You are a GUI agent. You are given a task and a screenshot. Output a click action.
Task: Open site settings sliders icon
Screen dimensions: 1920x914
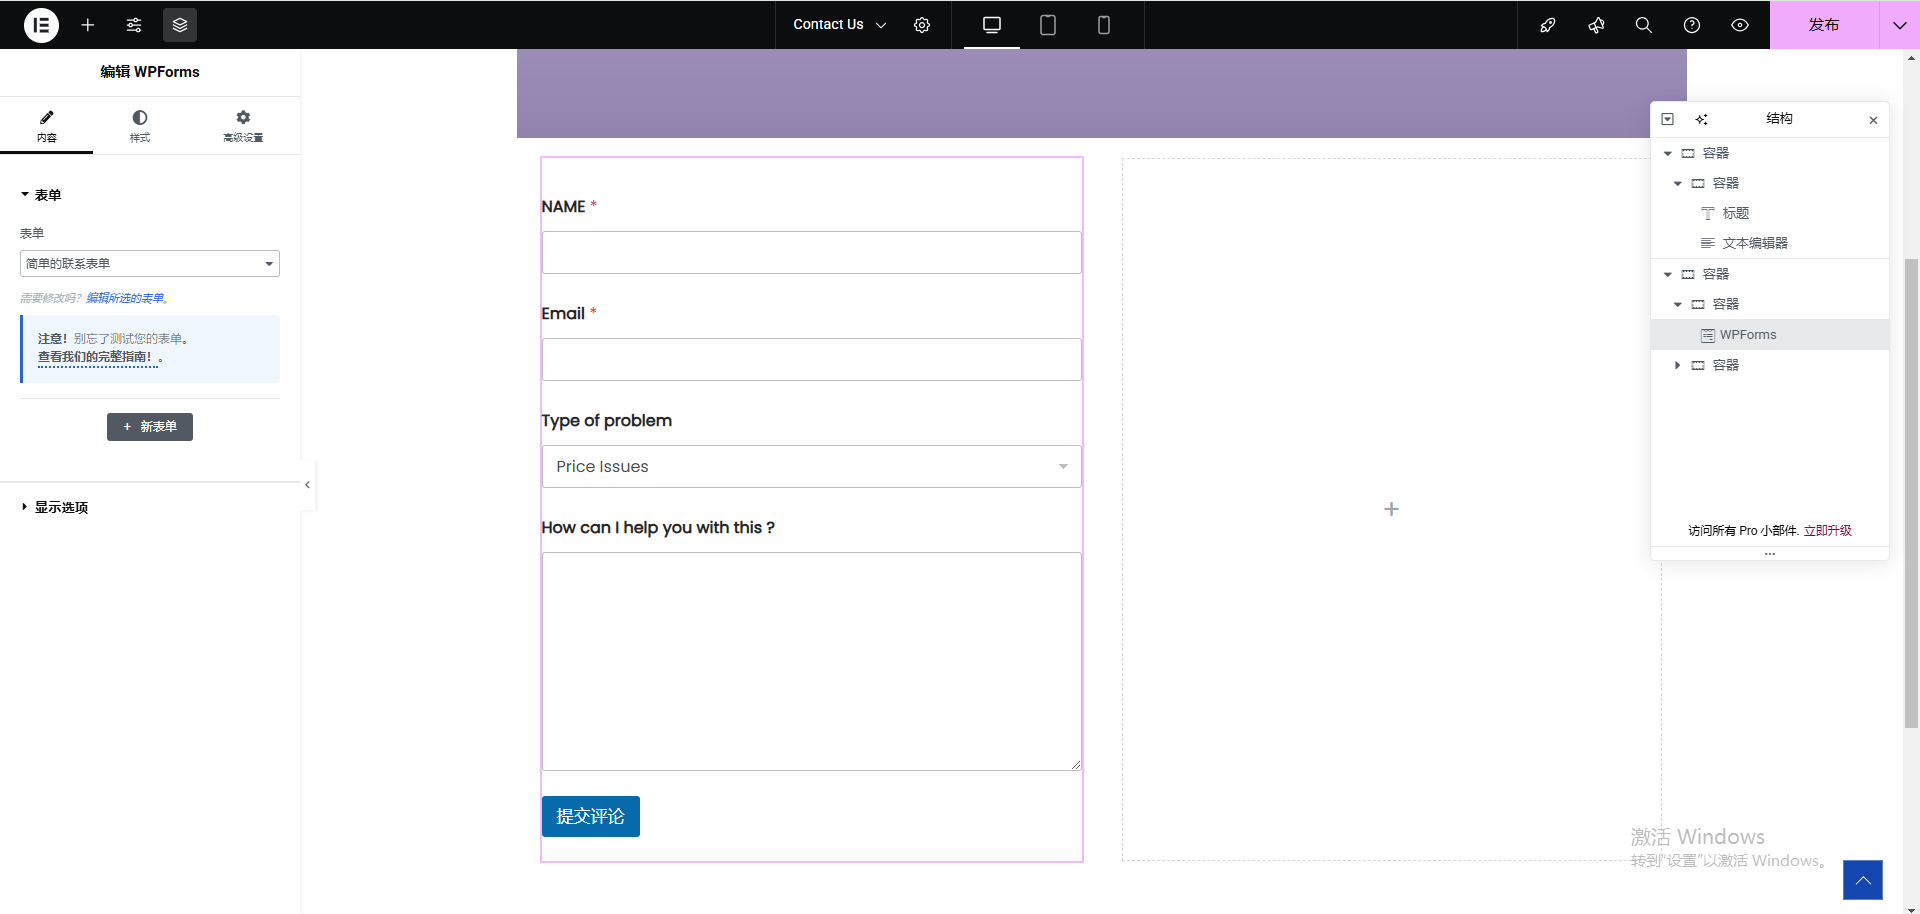coord(134,25)
